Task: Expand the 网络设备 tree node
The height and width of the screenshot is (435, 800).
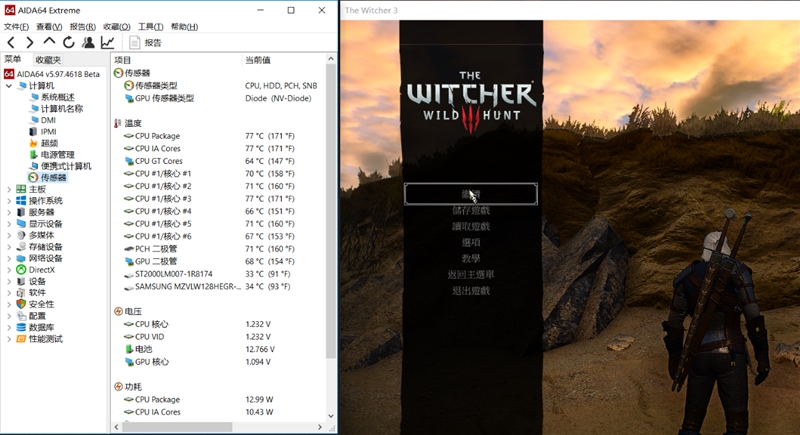Action: click(x=9, y=259)
